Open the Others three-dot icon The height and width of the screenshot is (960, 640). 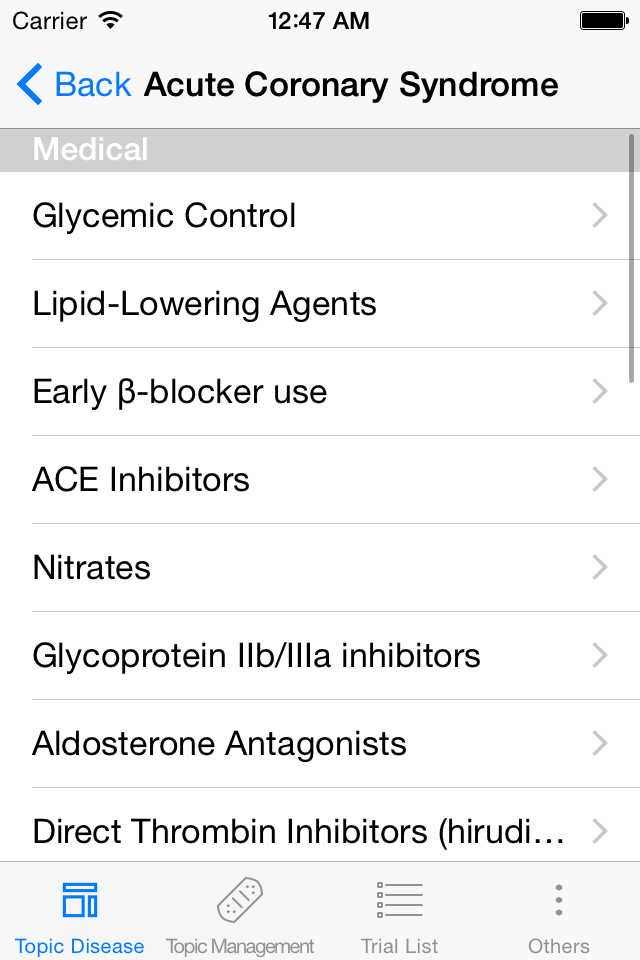pyautogui.click(x=559, y=900)
